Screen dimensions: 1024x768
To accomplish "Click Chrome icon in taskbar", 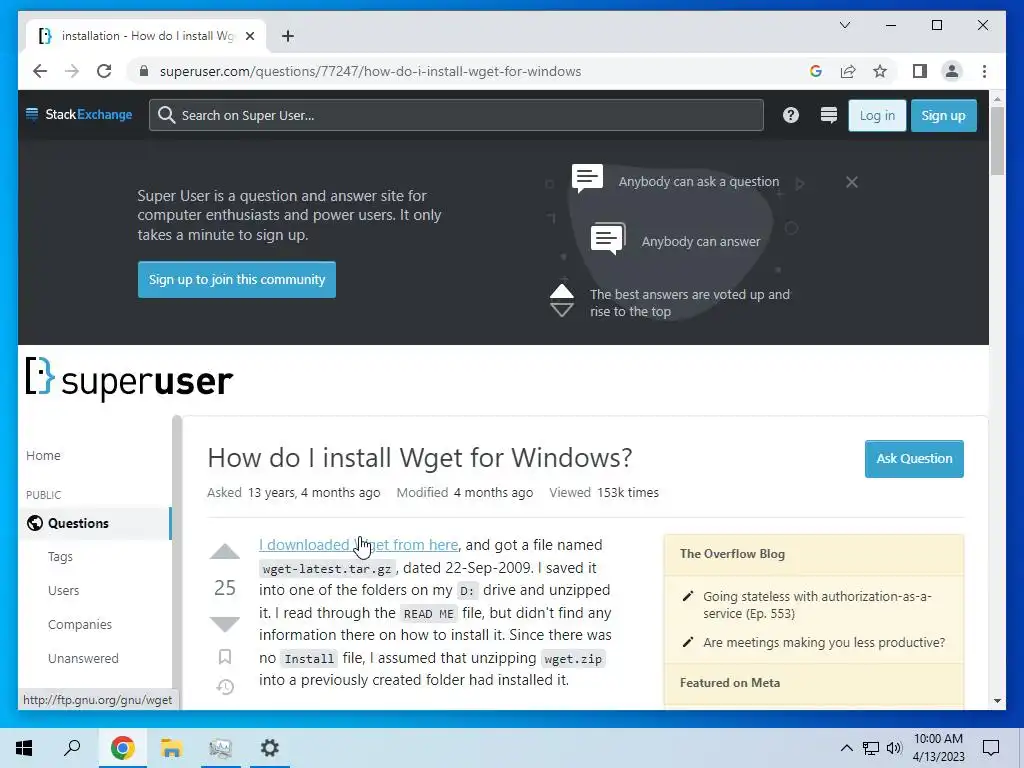I will 122,748.
